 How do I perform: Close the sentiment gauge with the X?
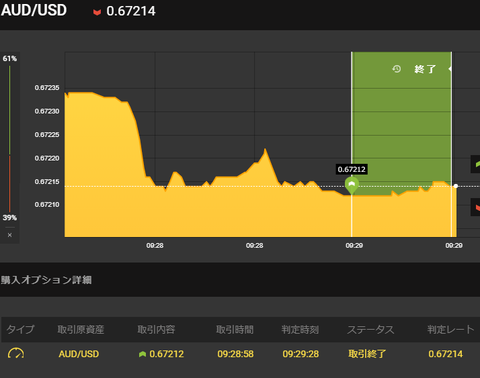10,235
